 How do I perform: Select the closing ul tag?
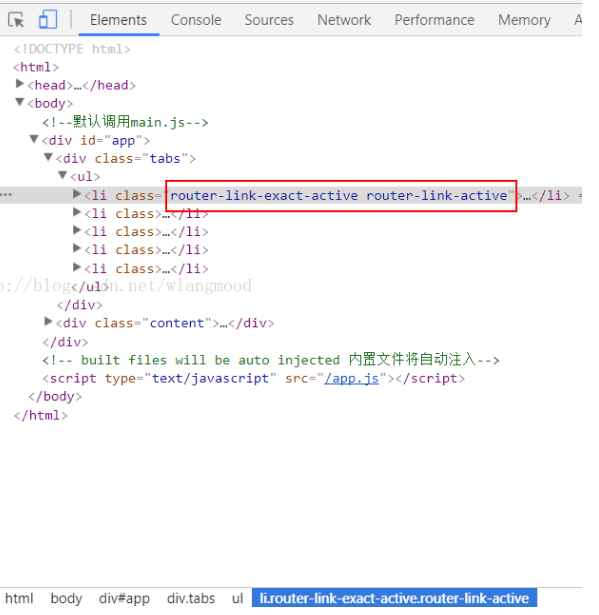coord(90,287)
